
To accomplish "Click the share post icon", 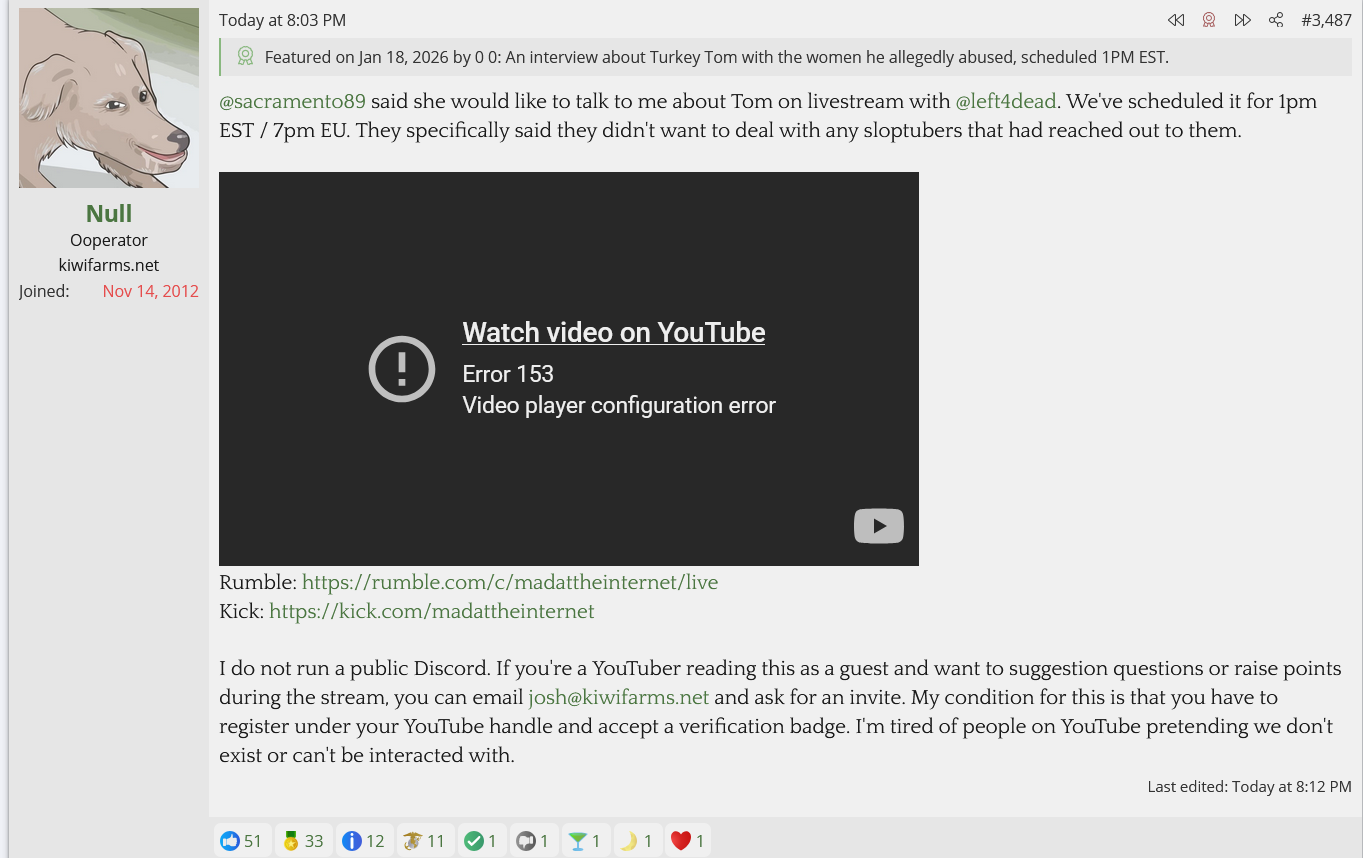I will click(x=1276, y=20).
